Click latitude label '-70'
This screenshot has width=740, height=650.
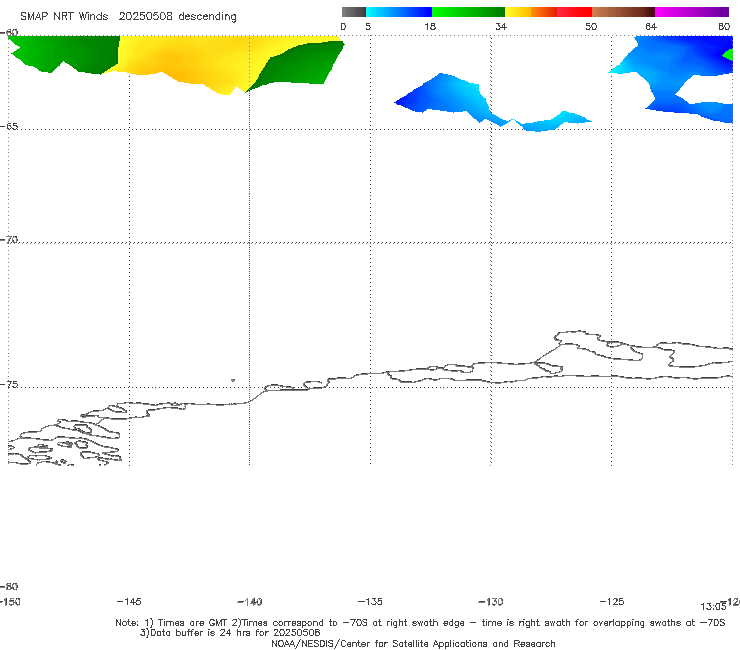(x=9, y=240)
